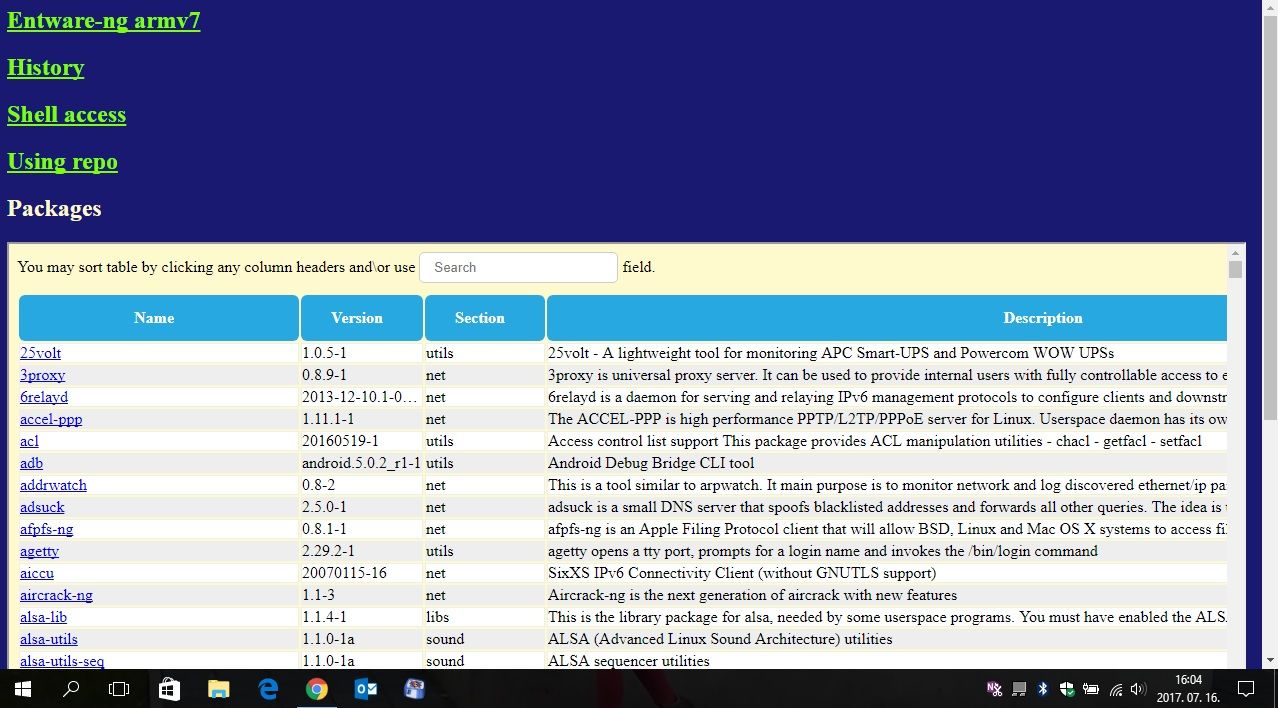
Task: Open Bluetooth tray icon
Action: (1042, 689)
